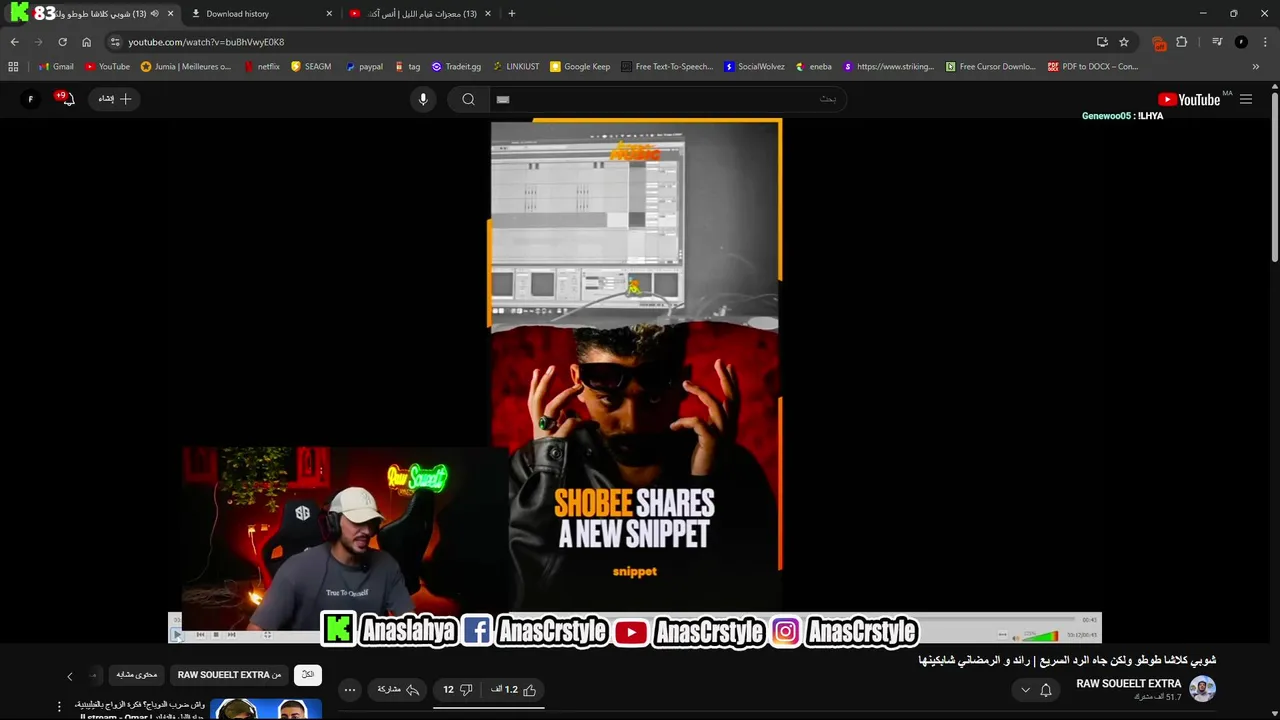Select the 'من RAW SOUEELT EXTRA' chip
The image size is (1280, 720).
[229, 675]
